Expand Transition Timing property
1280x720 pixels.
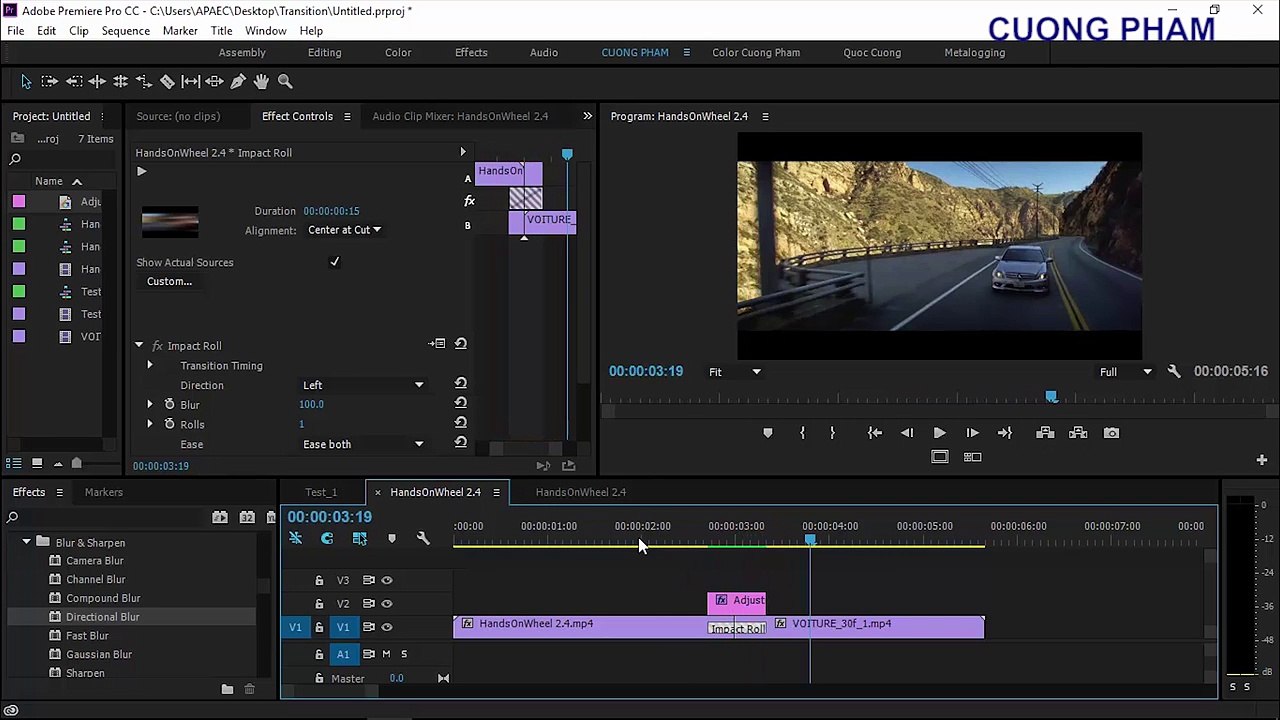[150, 365]
